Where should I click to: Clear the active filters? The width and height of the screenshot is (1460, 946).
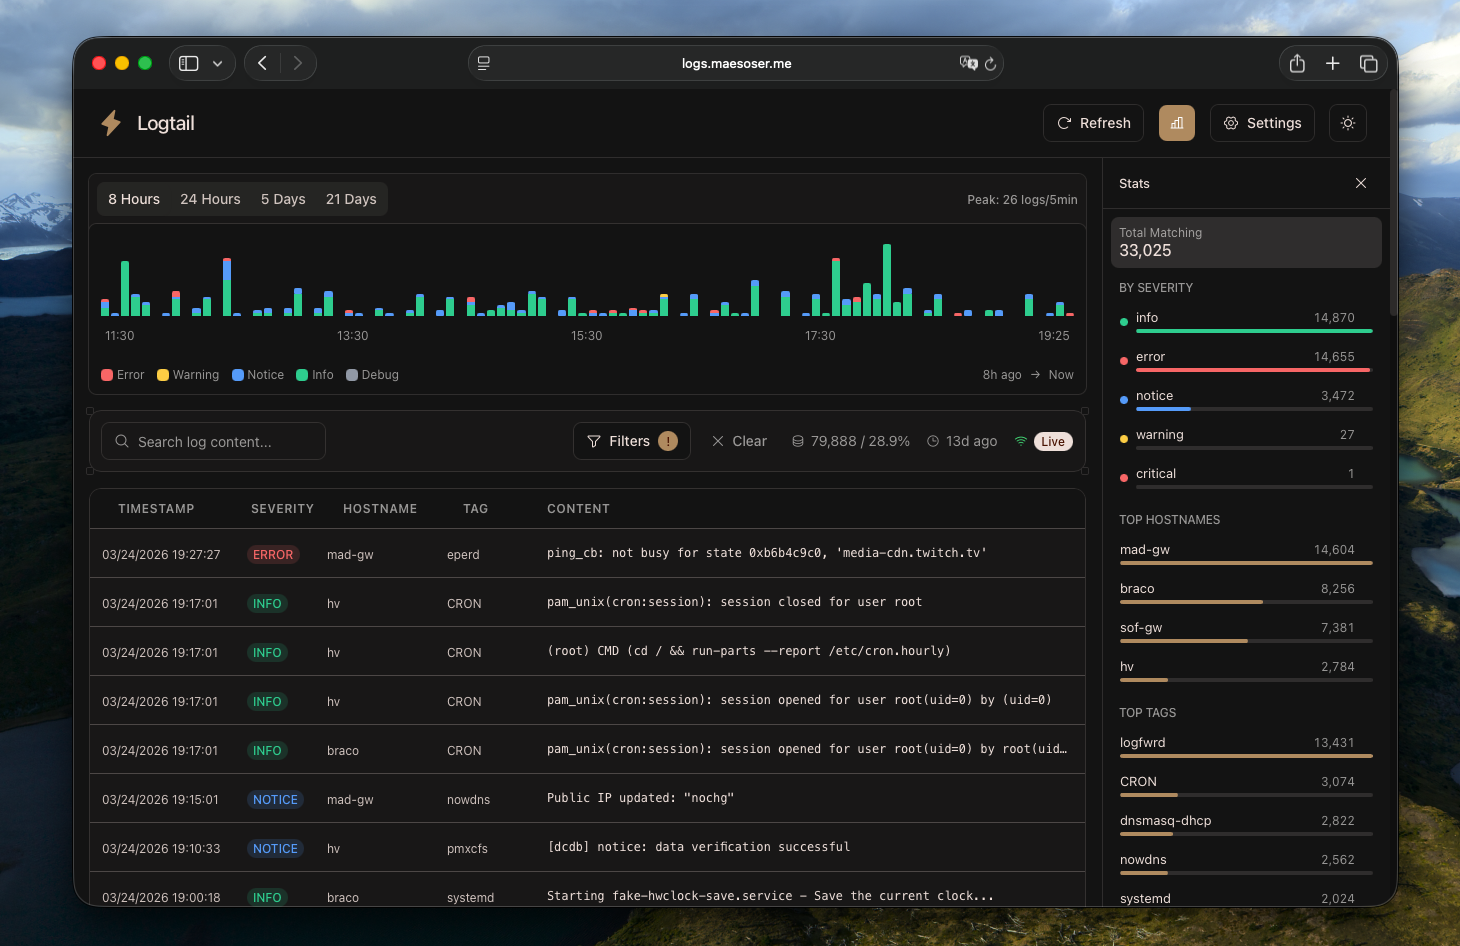[739, 441]
